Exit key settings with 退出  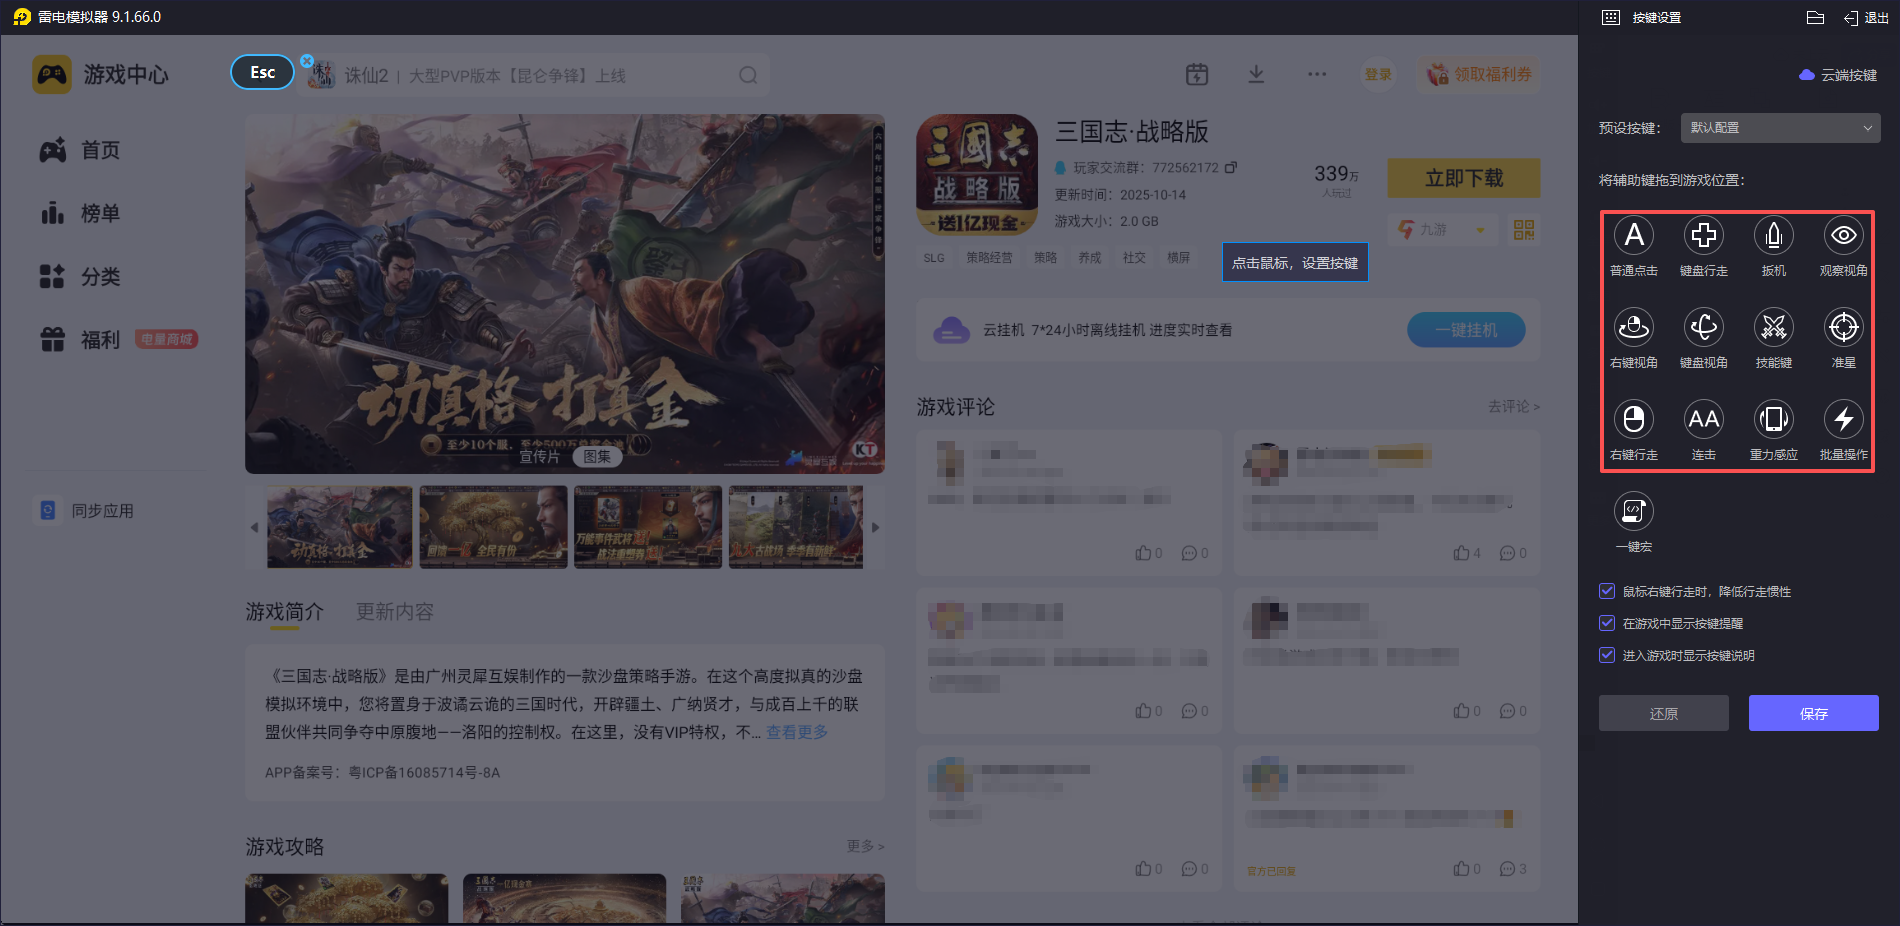pos(1866,17)
